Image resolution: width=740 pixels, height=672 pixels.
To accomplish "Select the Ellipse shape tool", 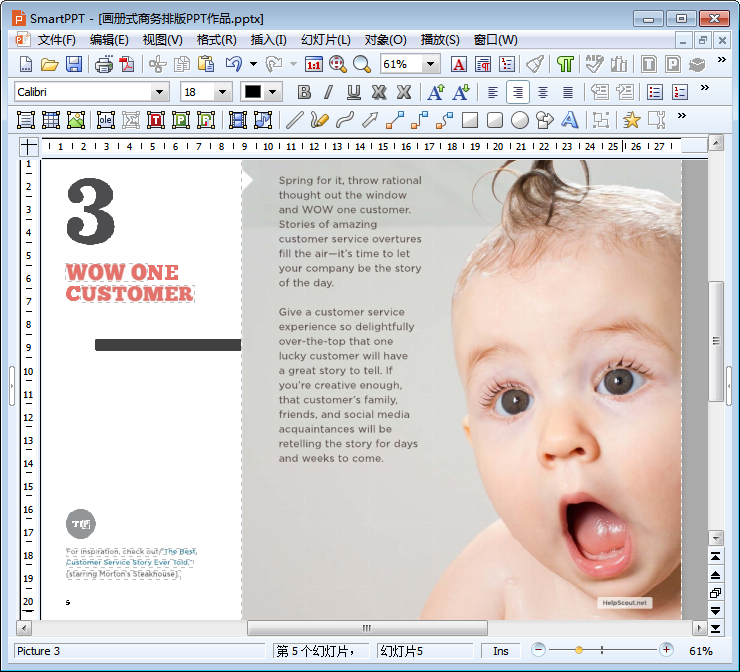I will pyautogui.click(x=520, y=120).
